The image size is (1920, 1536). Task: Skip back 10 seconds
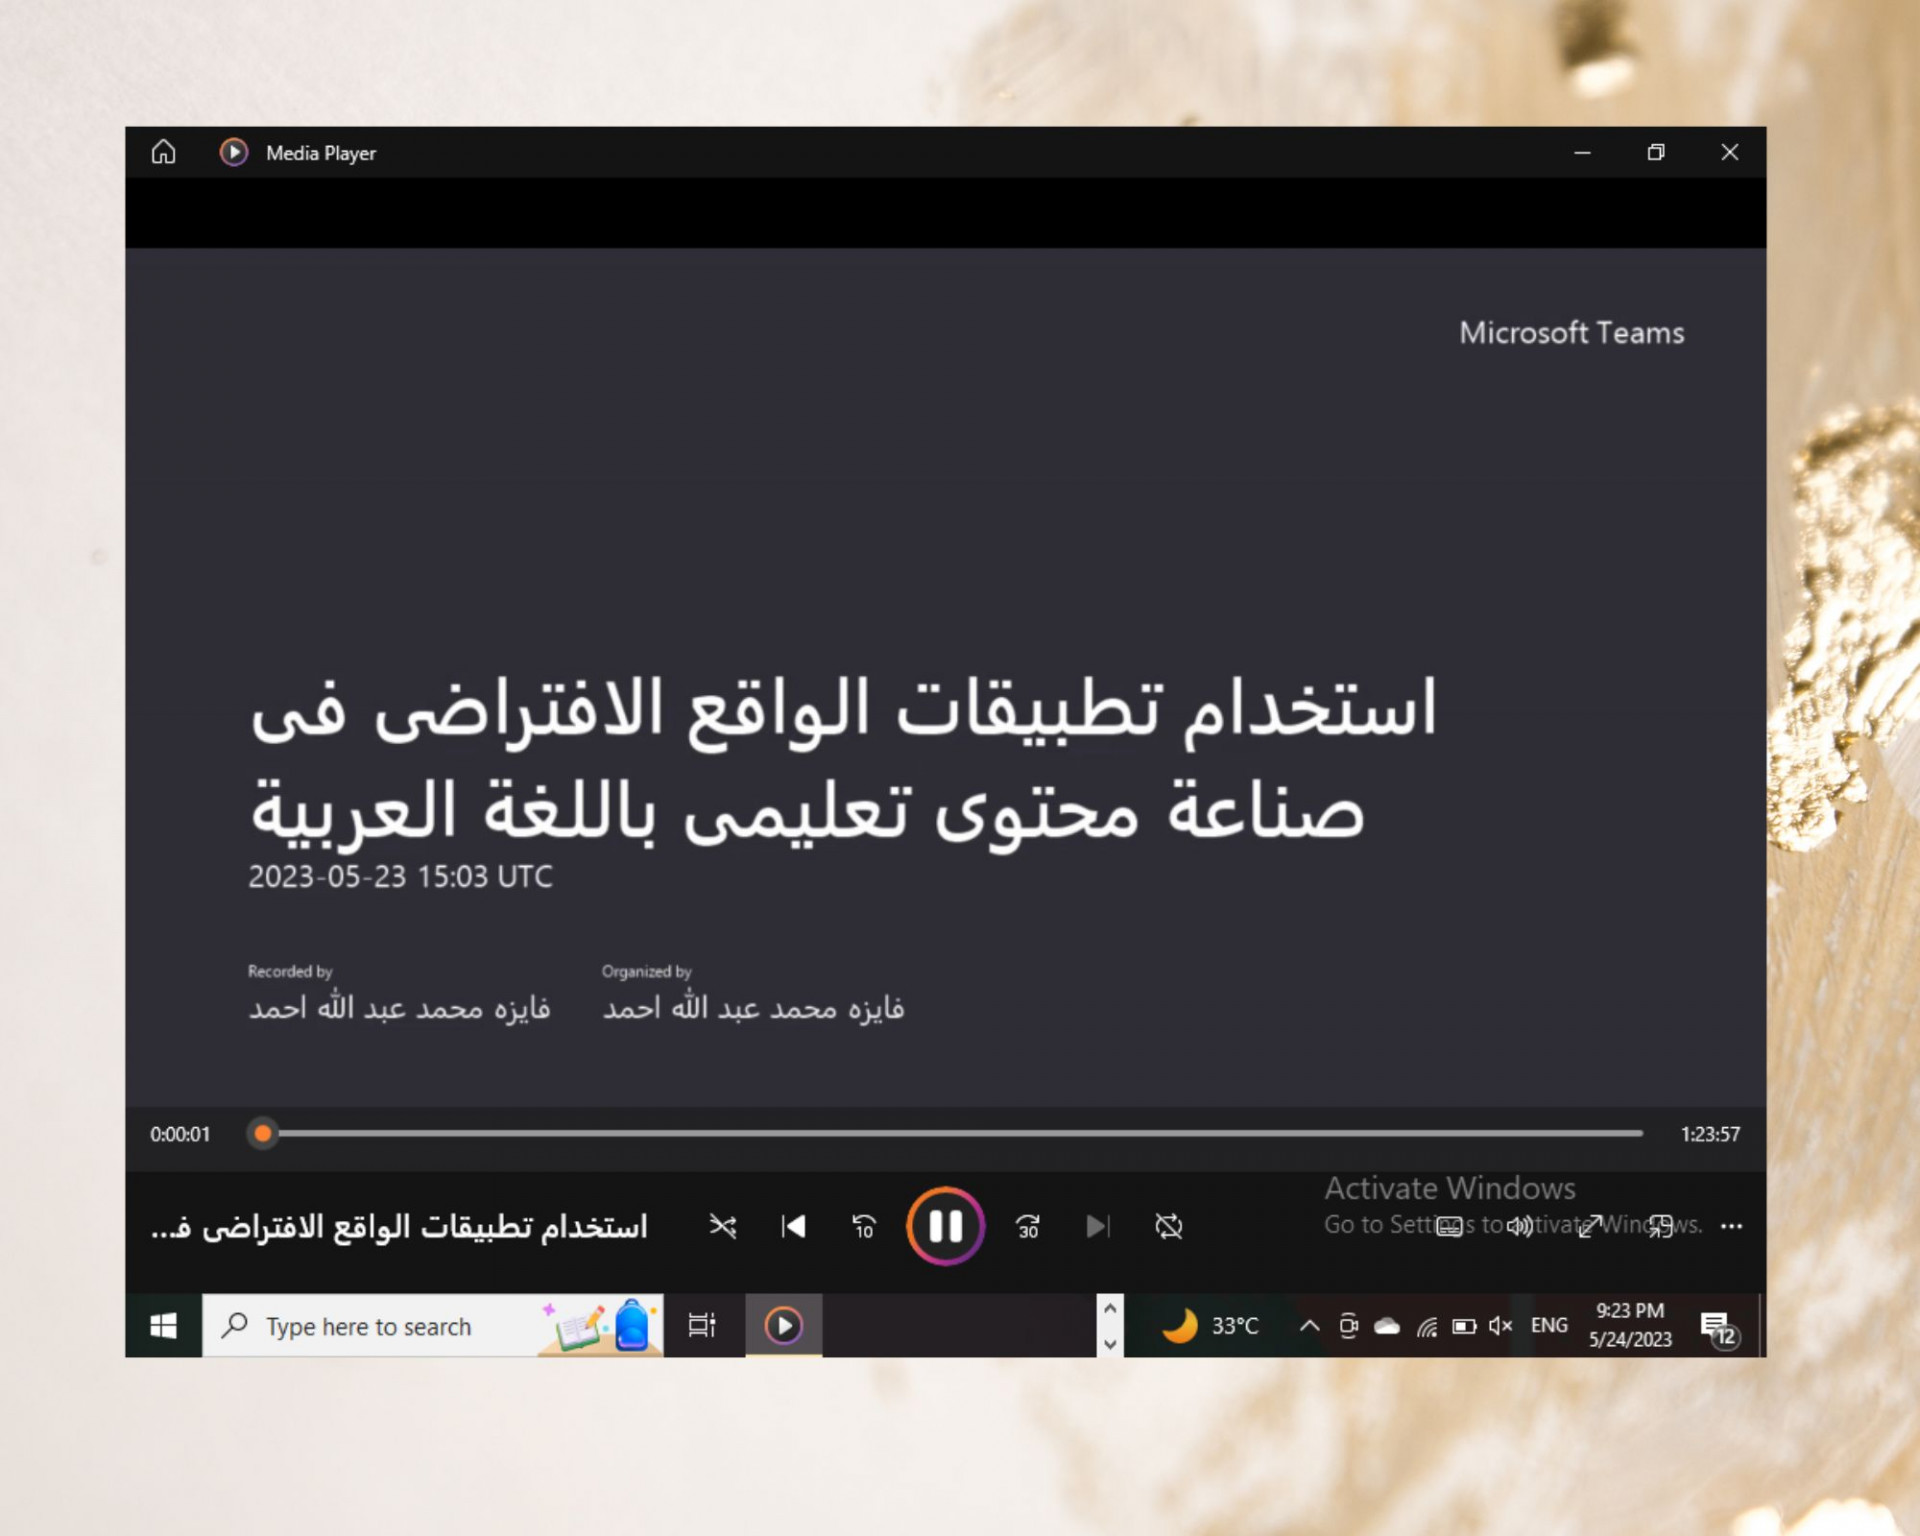click(x=864, y=1226)
